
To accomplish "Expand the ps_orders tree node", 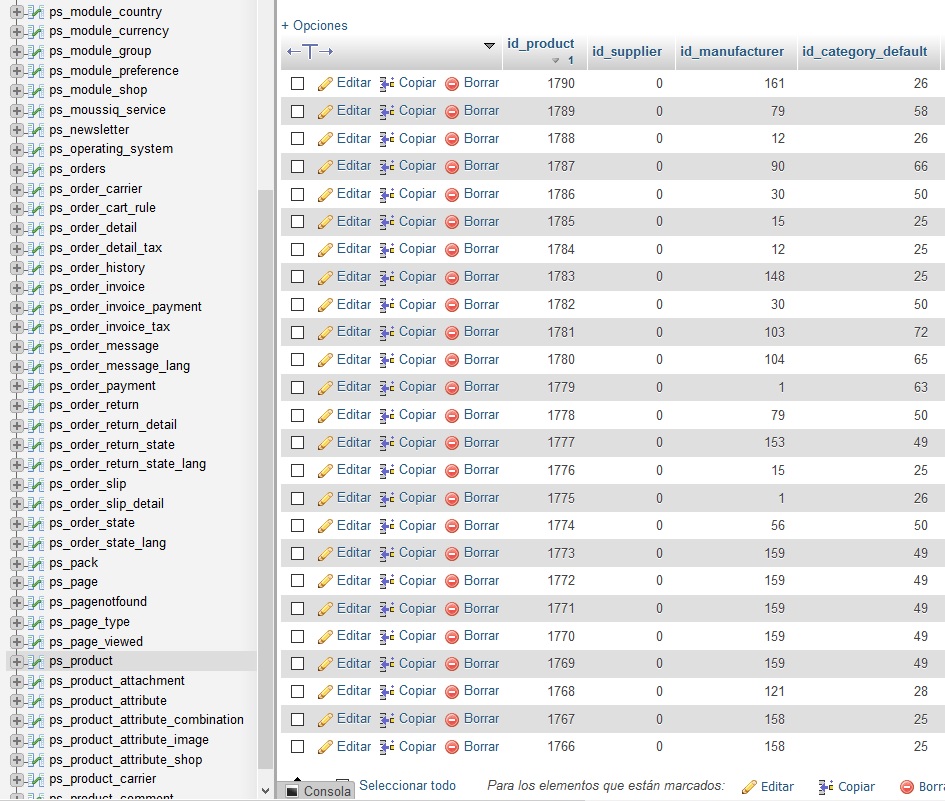I will pos(17,169).
